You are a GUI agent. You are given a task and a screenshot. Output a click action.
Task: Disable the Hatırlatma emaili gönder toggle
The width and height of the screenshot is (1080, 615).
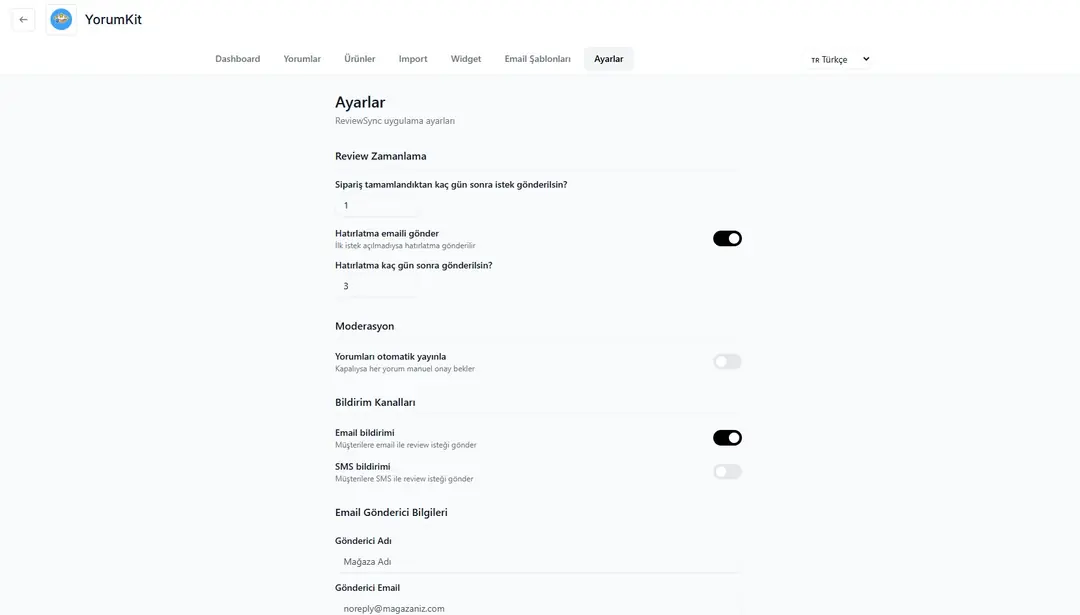(x=727, y=238)
